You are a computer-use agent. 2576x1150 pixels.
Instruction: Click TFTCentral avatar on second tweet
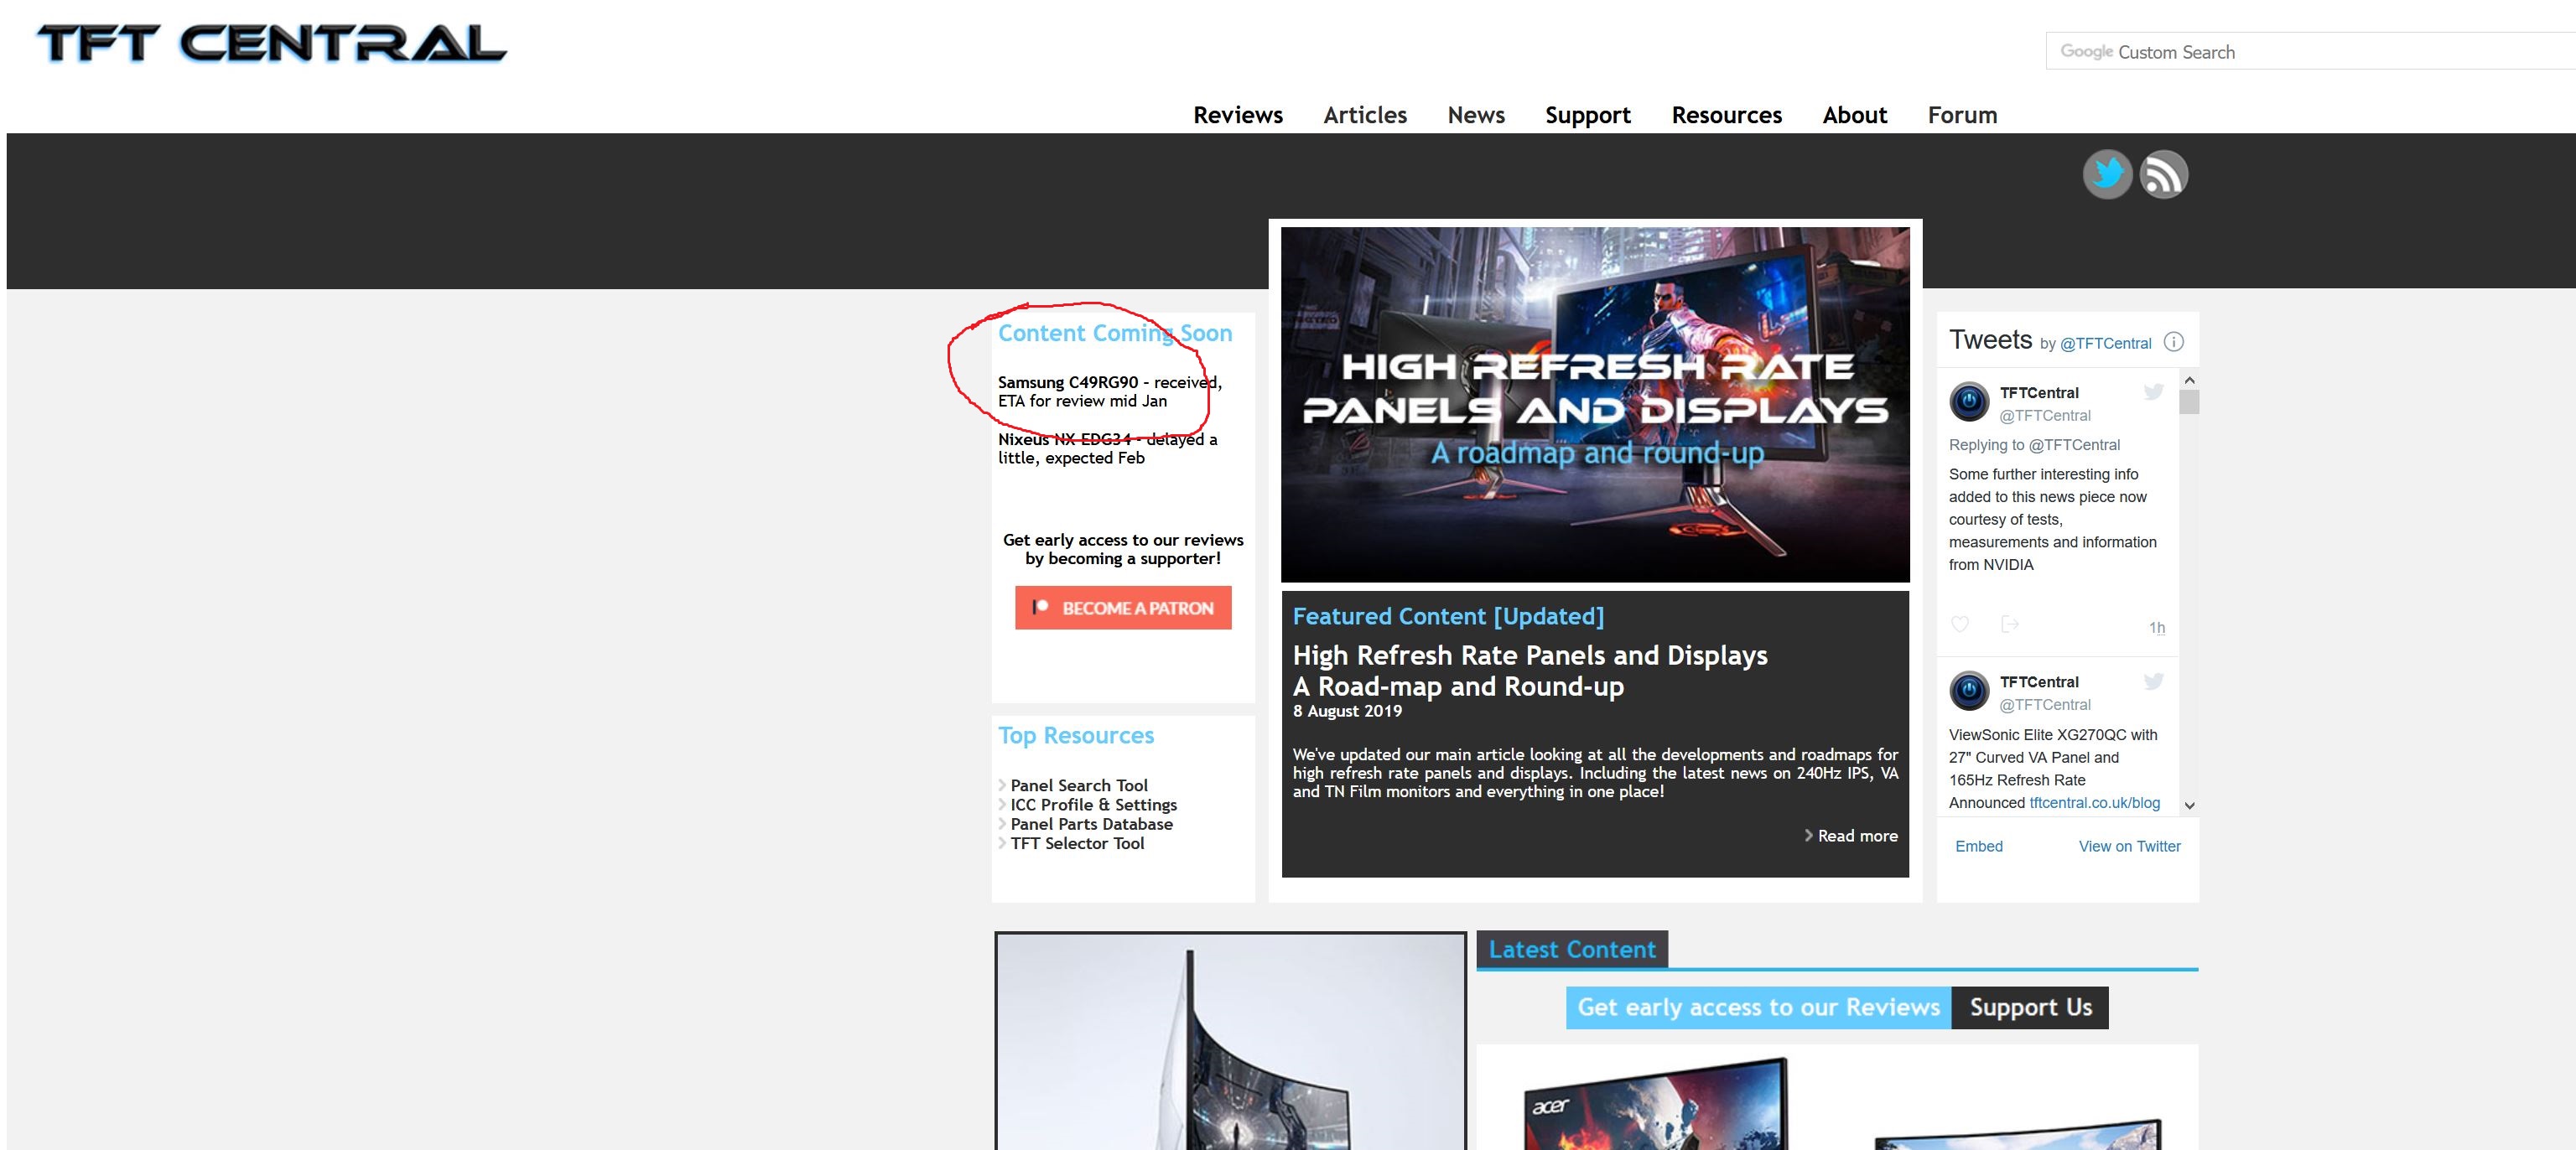1969,691
